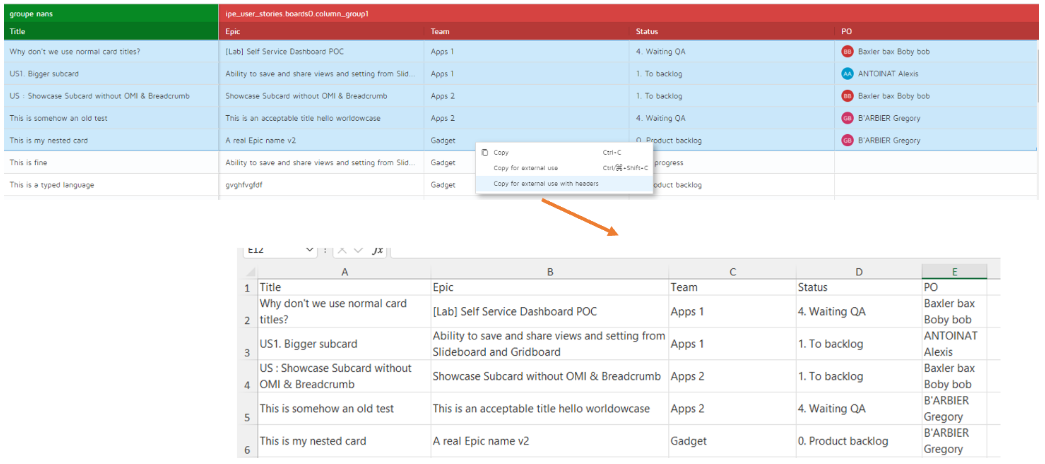This screenshot has height=464, width=1045.
Task: Select Excel column B header
Action: [550, 271]
